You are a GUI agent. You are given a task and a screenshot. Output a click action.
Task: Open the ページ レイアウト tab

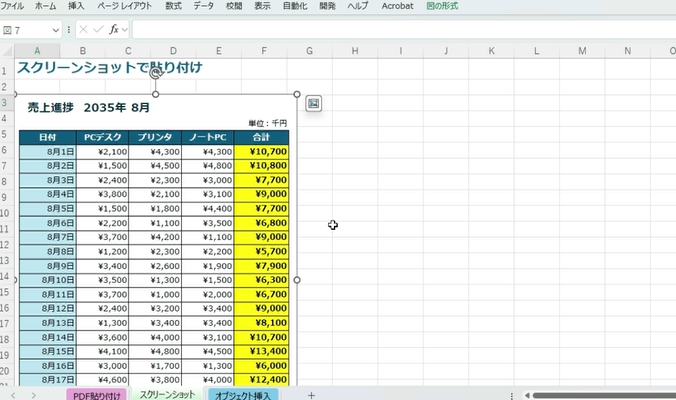coord(124,6)
